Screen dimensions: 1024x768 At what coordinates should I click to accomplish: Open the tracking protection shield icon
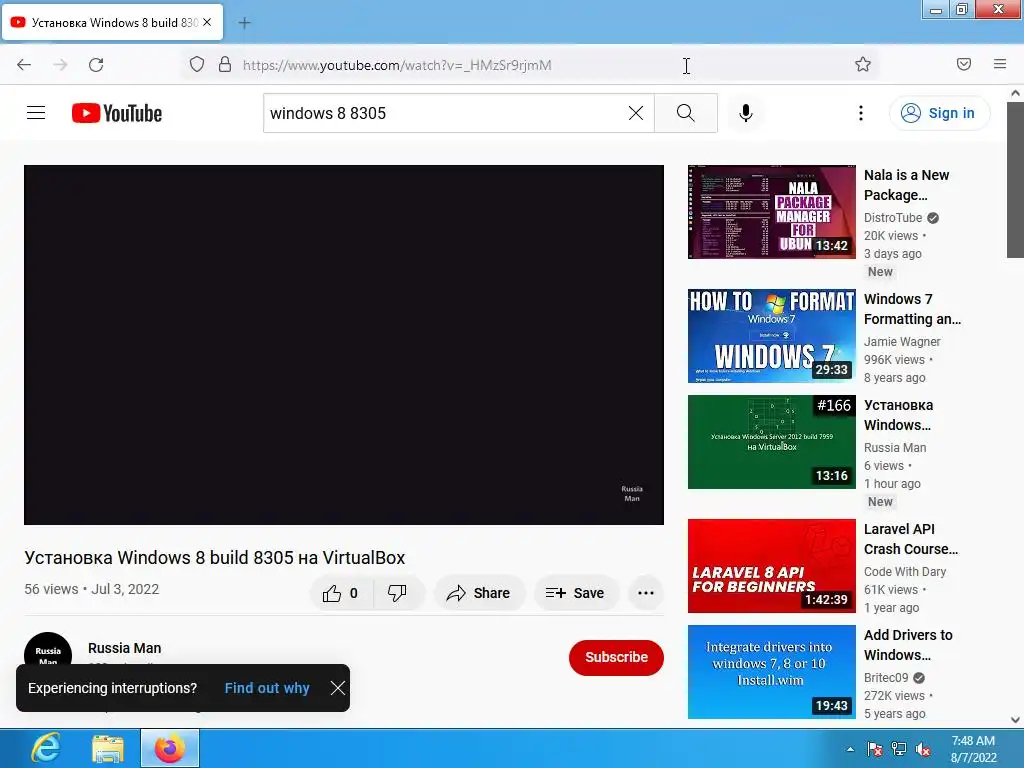click(x=197, y=65)
